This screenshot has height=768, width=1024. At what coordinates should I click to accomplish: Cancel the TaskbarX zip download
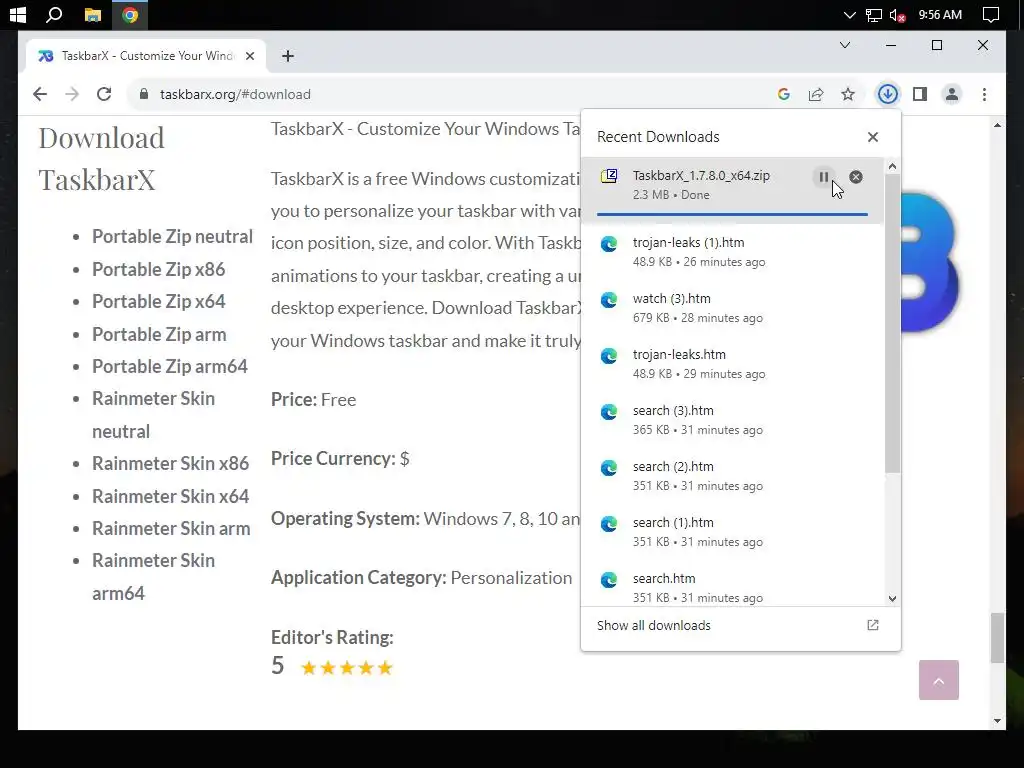pyautogui.click(x=856, y=177)
